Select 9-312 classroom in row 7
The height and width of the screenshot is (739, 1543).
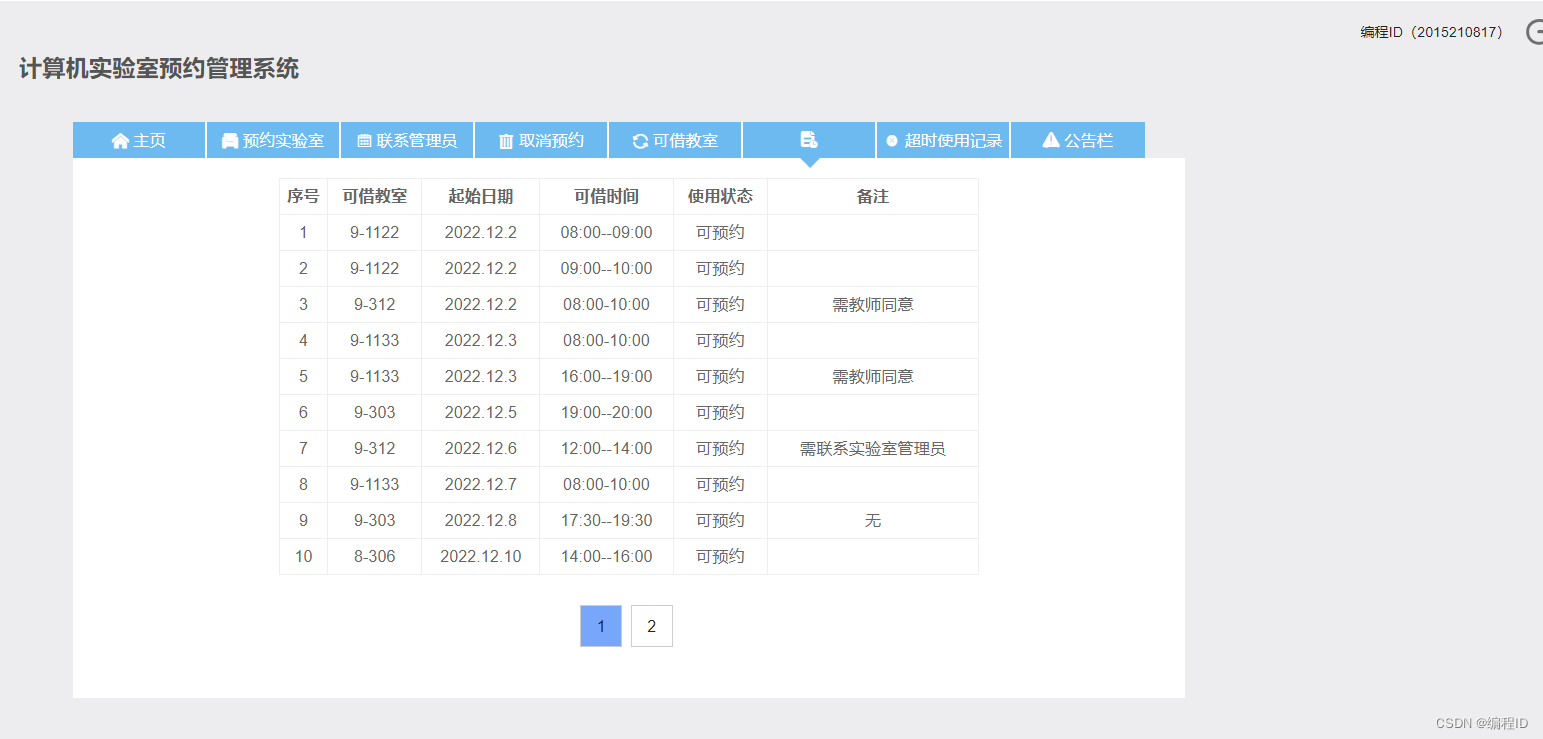tap(375, 449)
